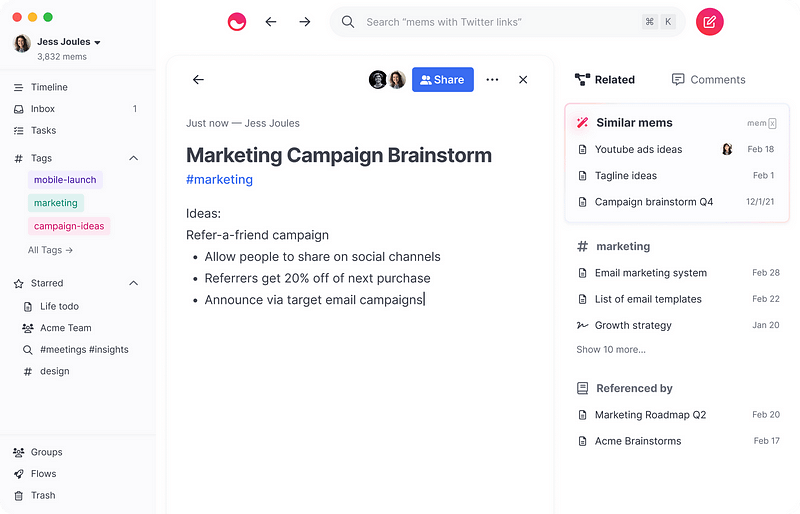The image size is (800, 514).
Task: Select the campaign-ideas tag
Action: coord(69,226)
